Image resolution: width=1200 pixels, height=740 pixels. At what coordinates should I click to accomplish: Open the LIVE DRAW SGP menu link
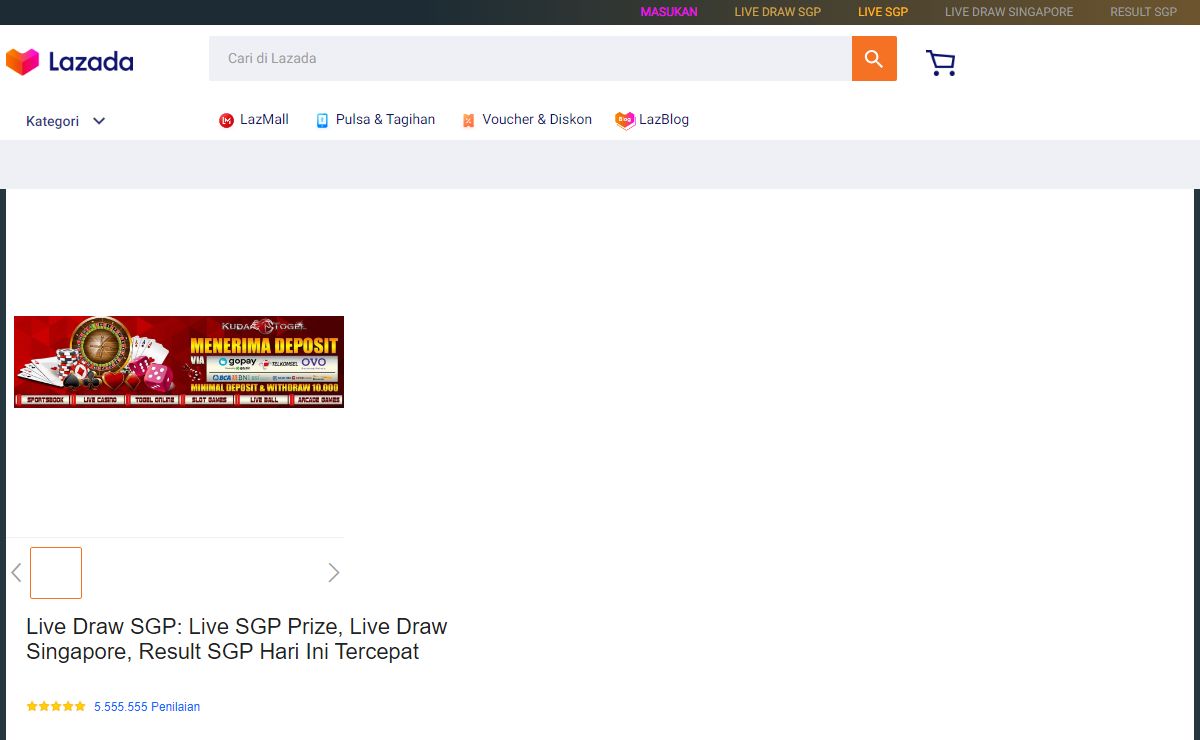(778, 12)
